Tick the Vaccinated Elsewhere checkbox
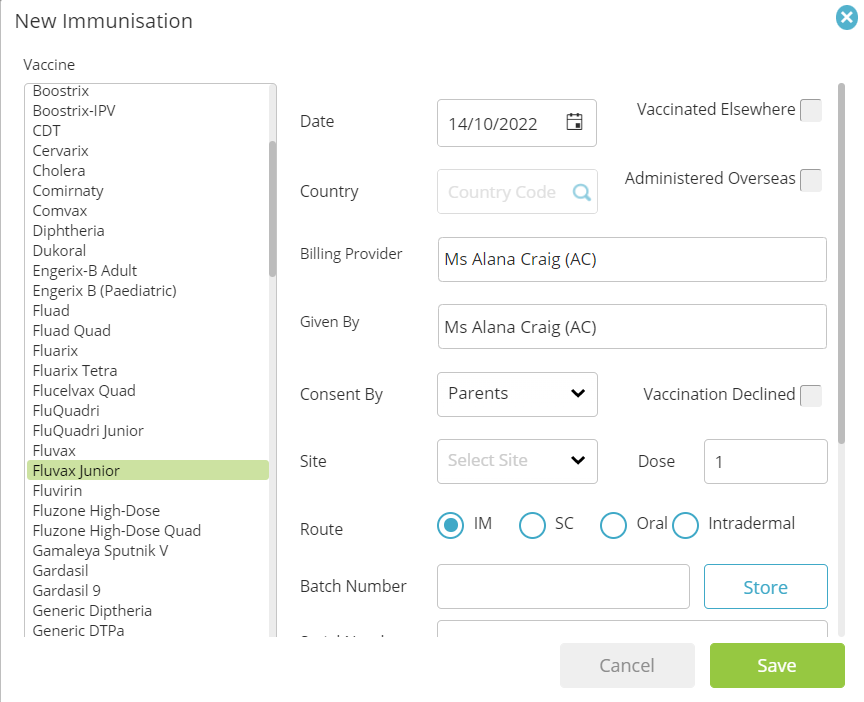 pos(811,110)
